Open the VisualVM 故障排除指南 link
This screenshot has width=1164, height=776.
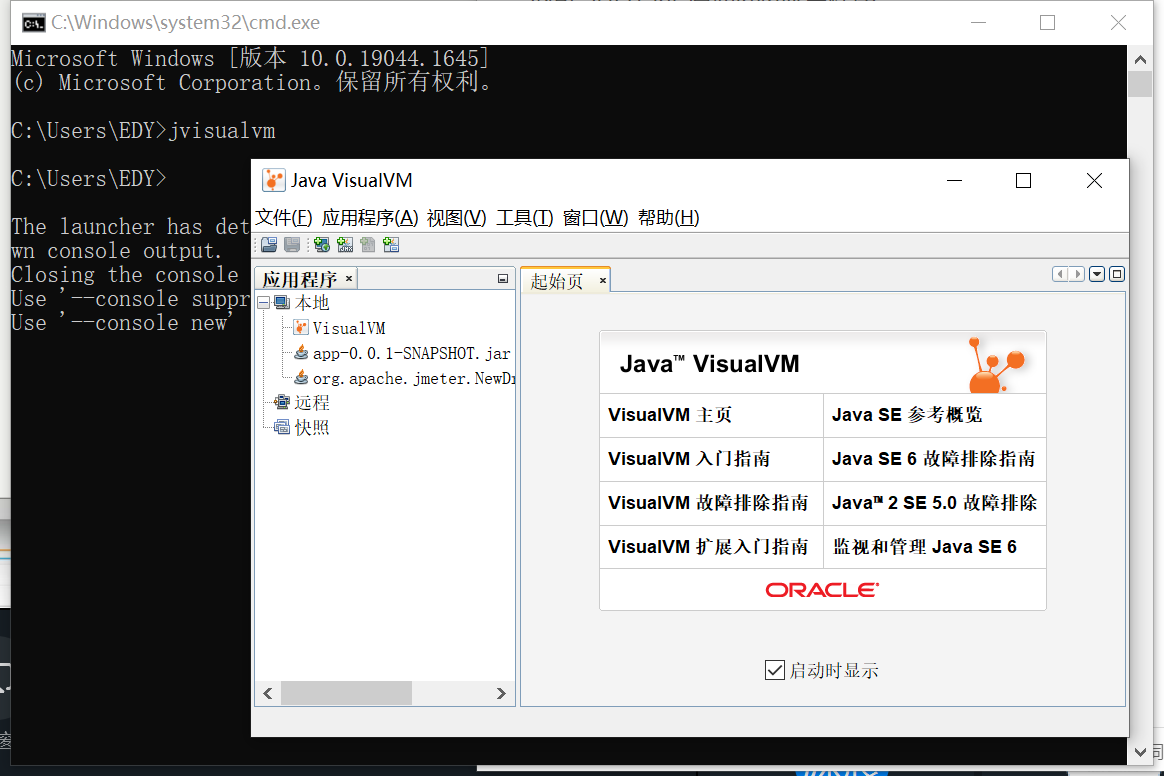[x=708, y=503]
